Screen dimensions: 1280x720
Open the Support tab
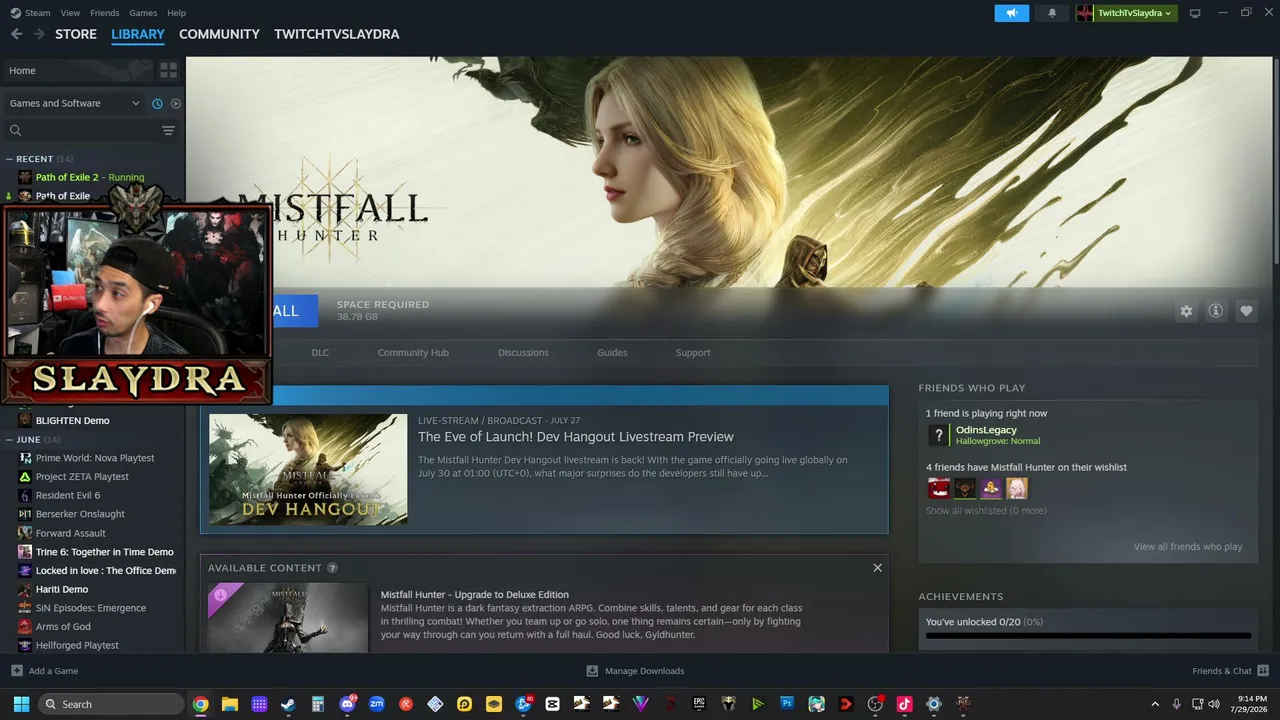tap(693, 353)
